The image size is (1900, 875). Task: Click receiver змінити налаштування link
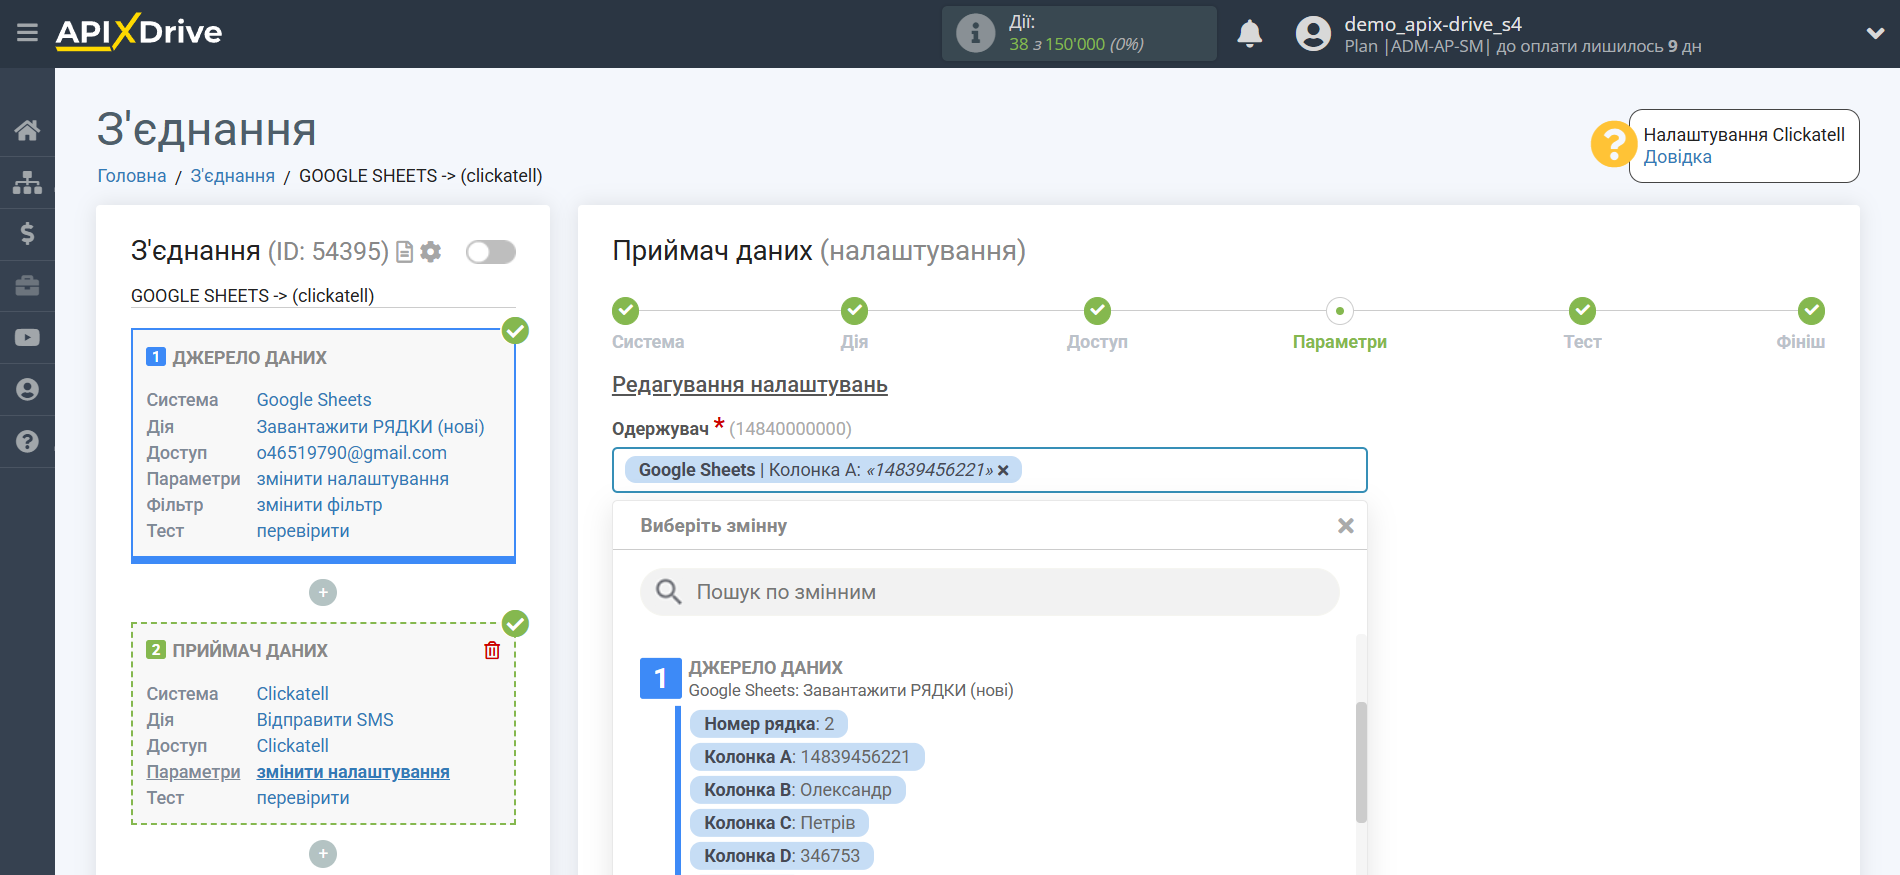tap(353, 772)
